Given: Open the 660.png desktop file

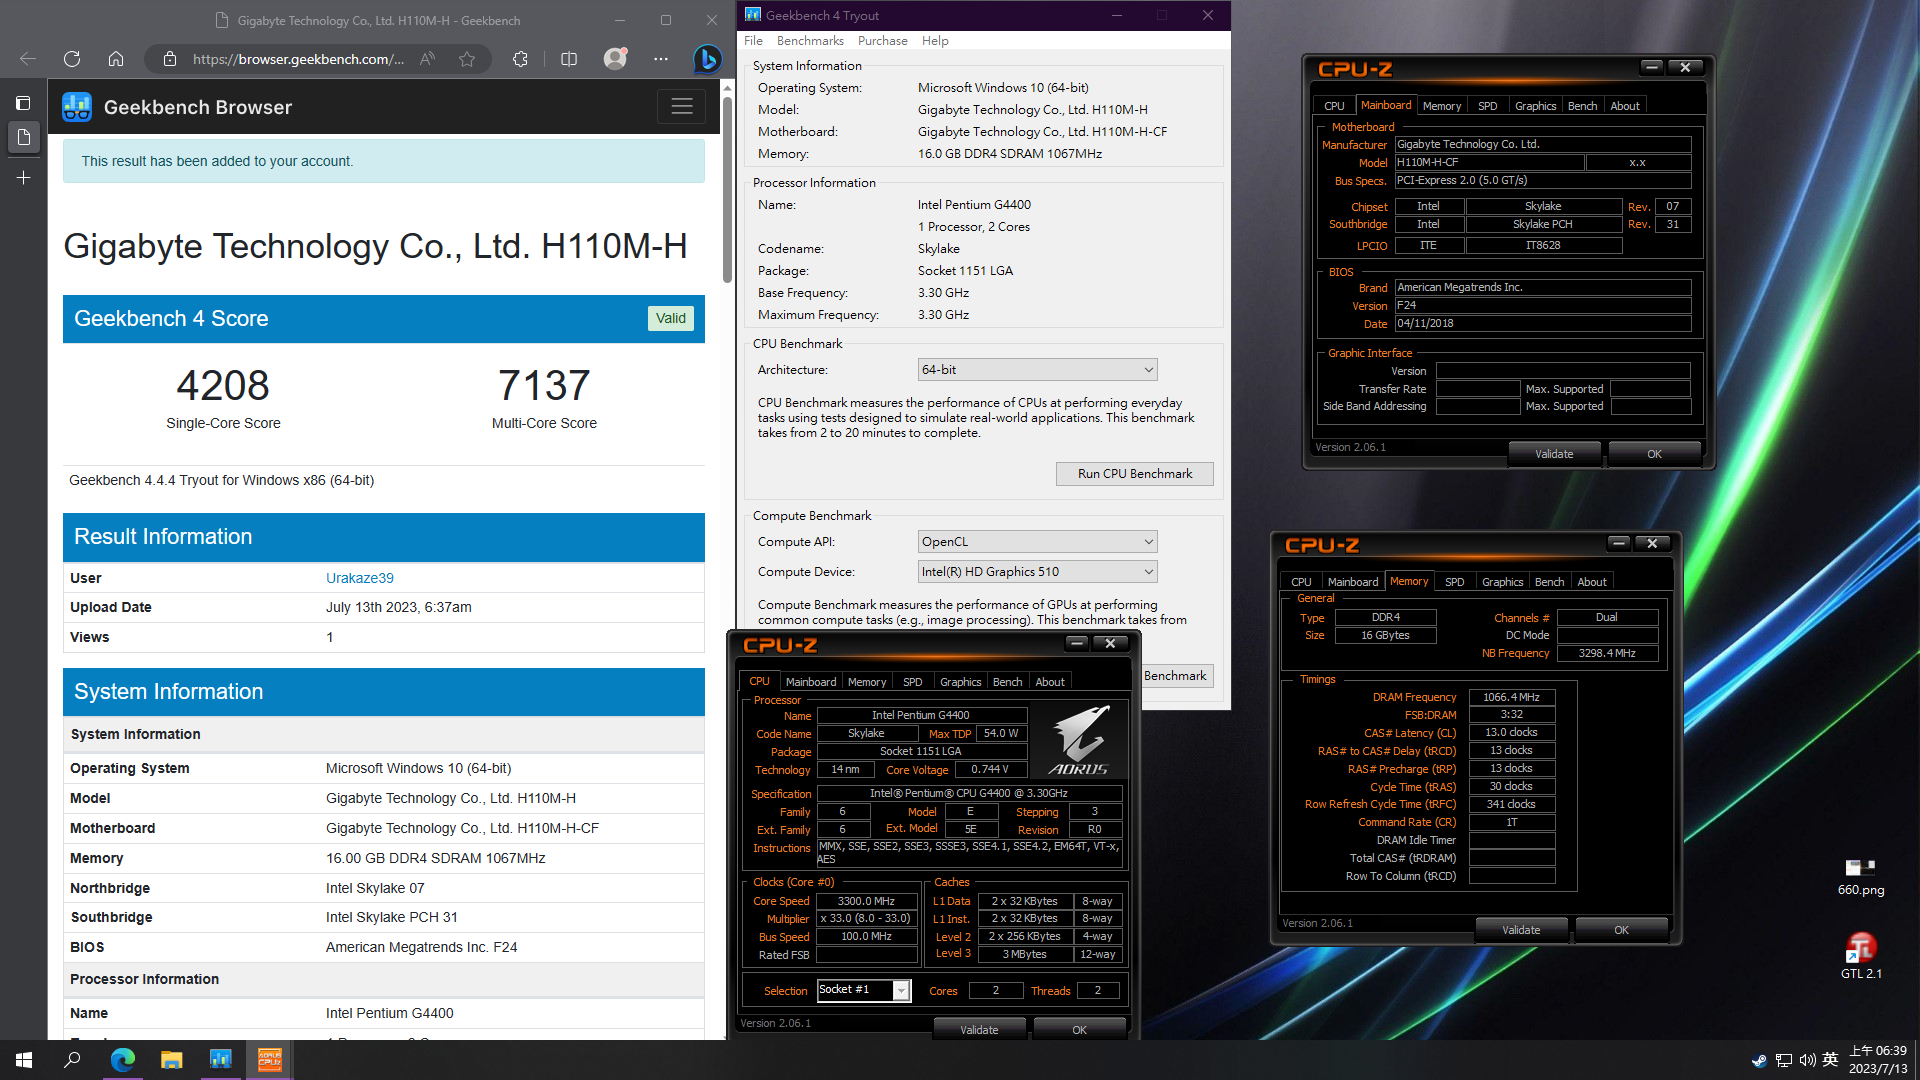Looking at the screenshot, I should click(x=1860, y=876).
